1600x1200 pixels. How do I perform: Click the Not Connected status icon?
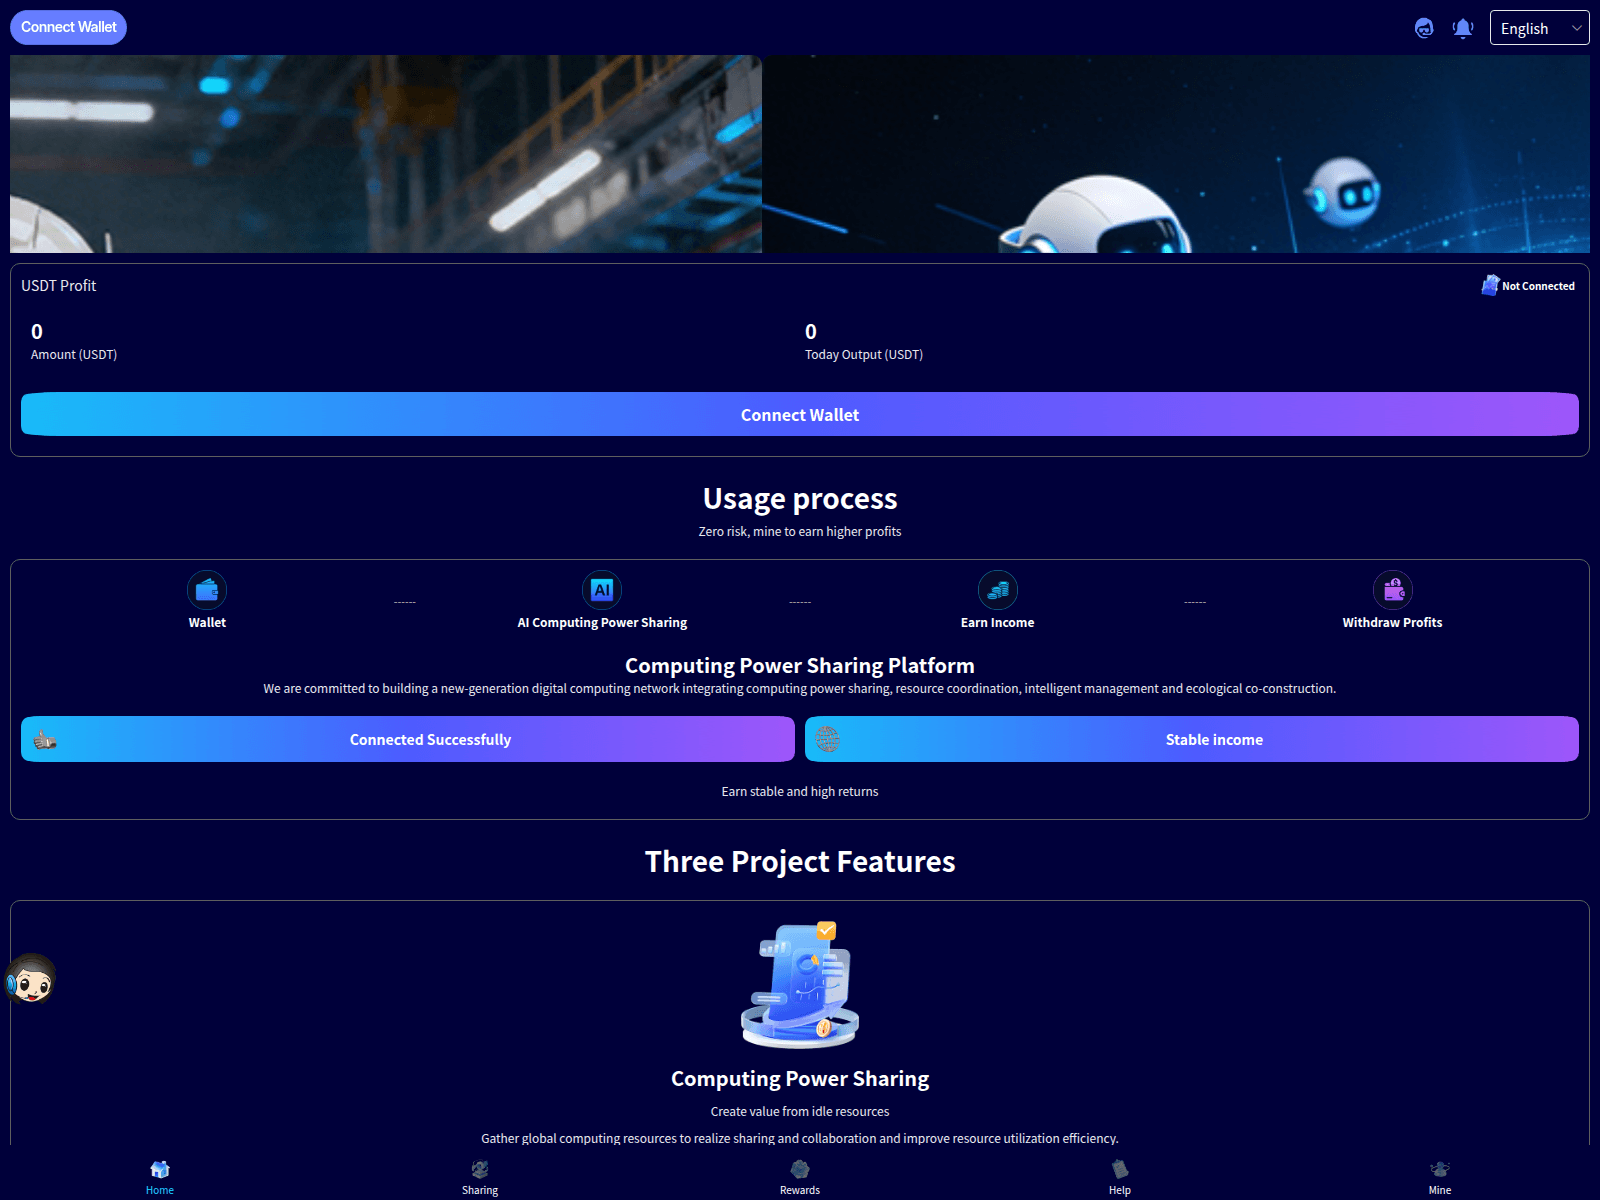1490,285
